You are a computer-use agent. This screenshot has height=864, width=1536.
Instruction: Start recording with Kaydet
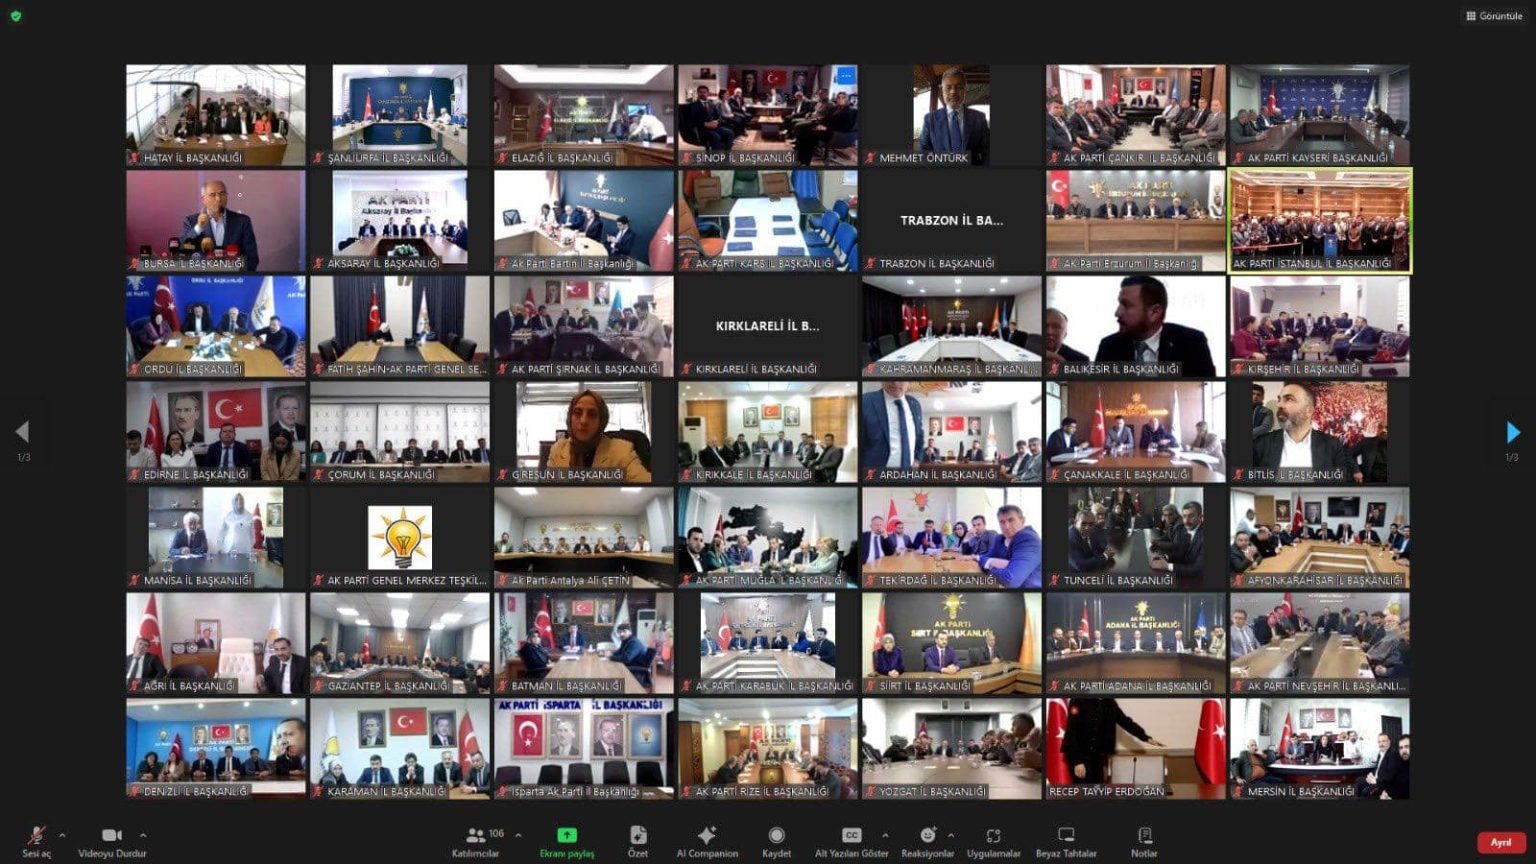776,842
